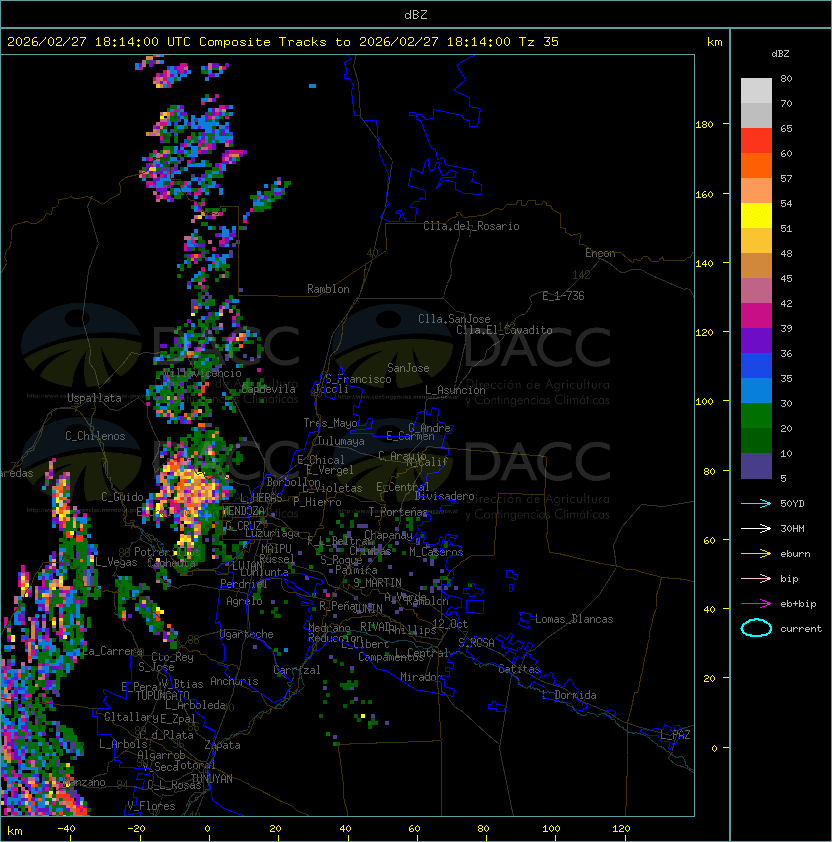Click the Agrelo map label
The image size is (832, 842).
[244, 601]
